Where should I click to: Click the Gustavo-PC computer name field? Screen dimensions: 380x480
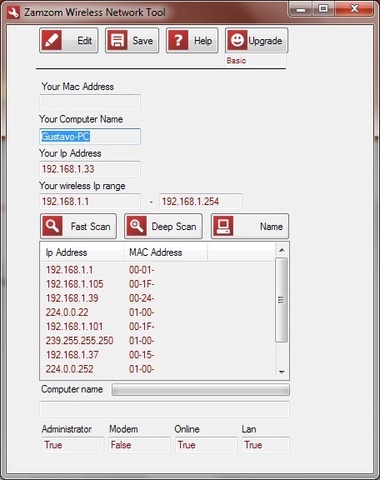[x=90, y=136]
